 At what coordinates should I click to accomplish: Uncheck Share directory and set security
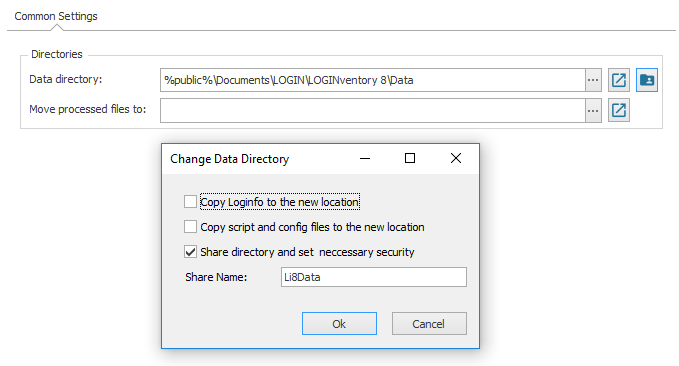coord(191,252)
